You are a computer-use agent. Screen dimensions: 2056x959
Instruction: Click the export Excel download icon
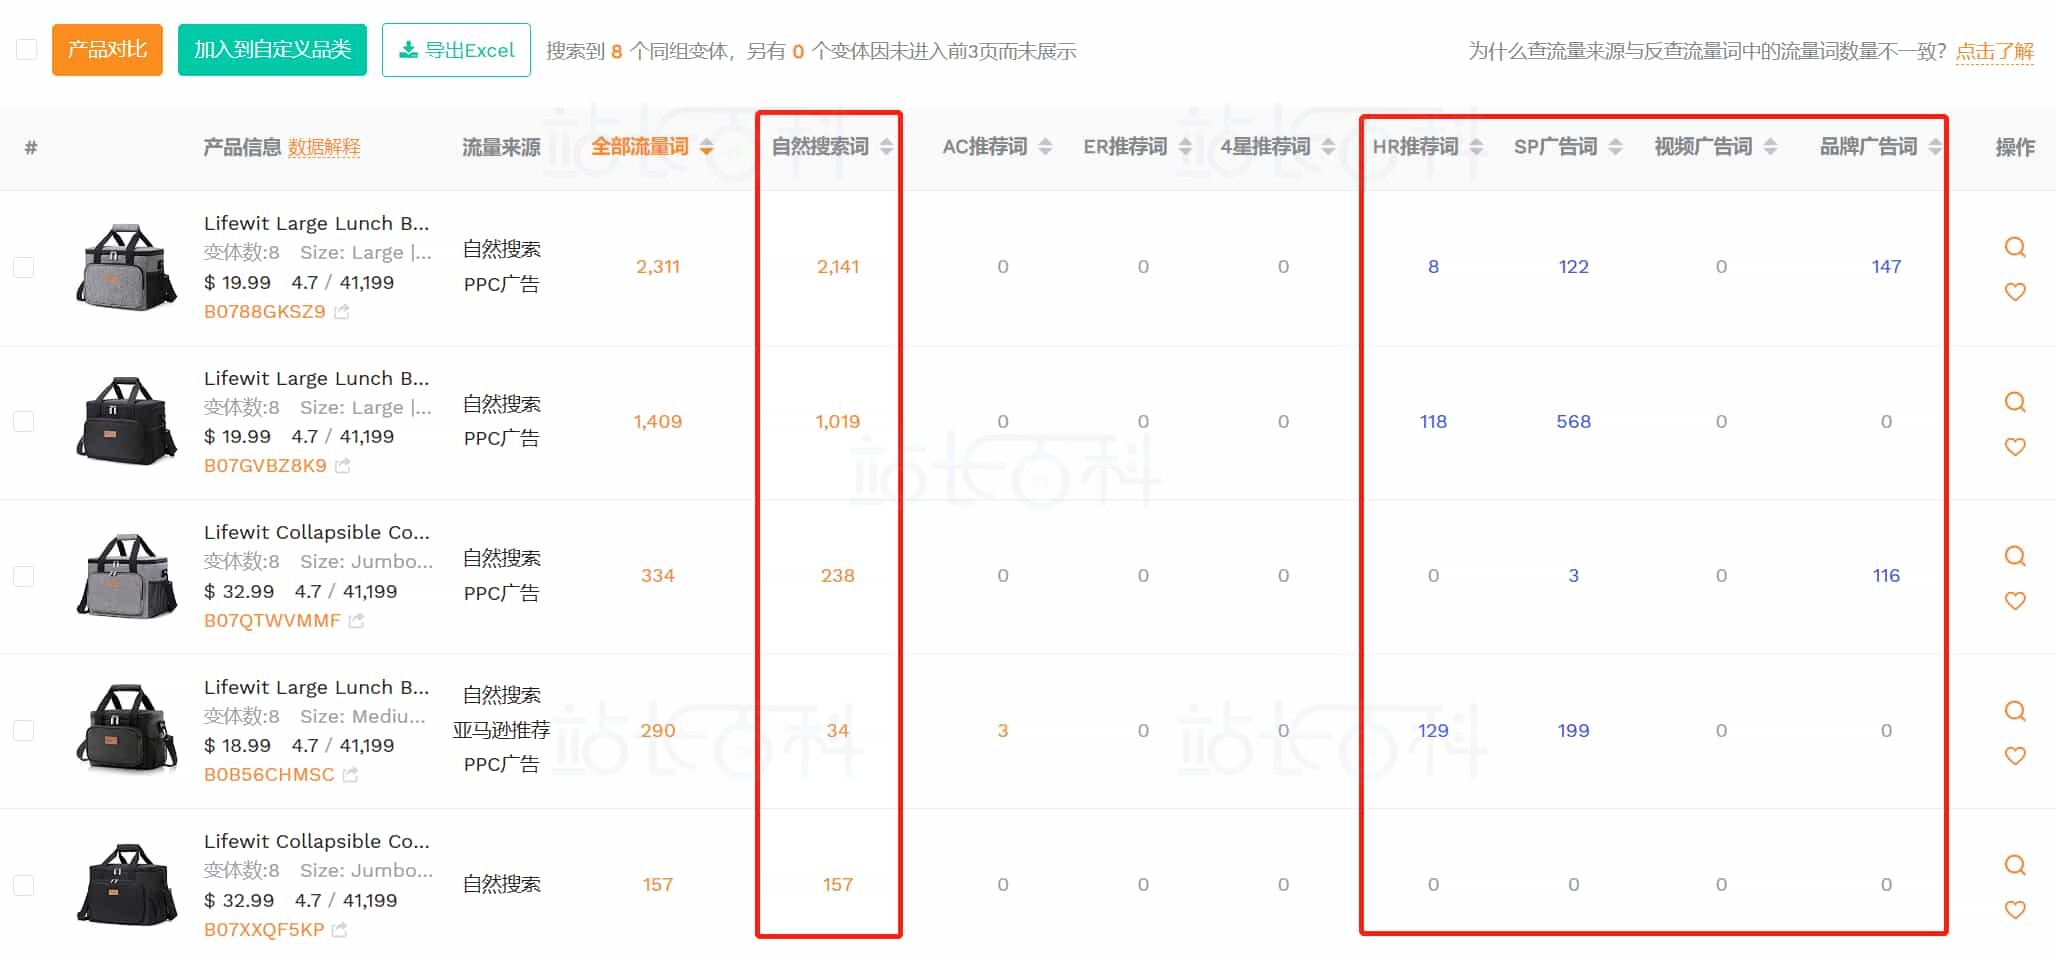tap(409, 49)
